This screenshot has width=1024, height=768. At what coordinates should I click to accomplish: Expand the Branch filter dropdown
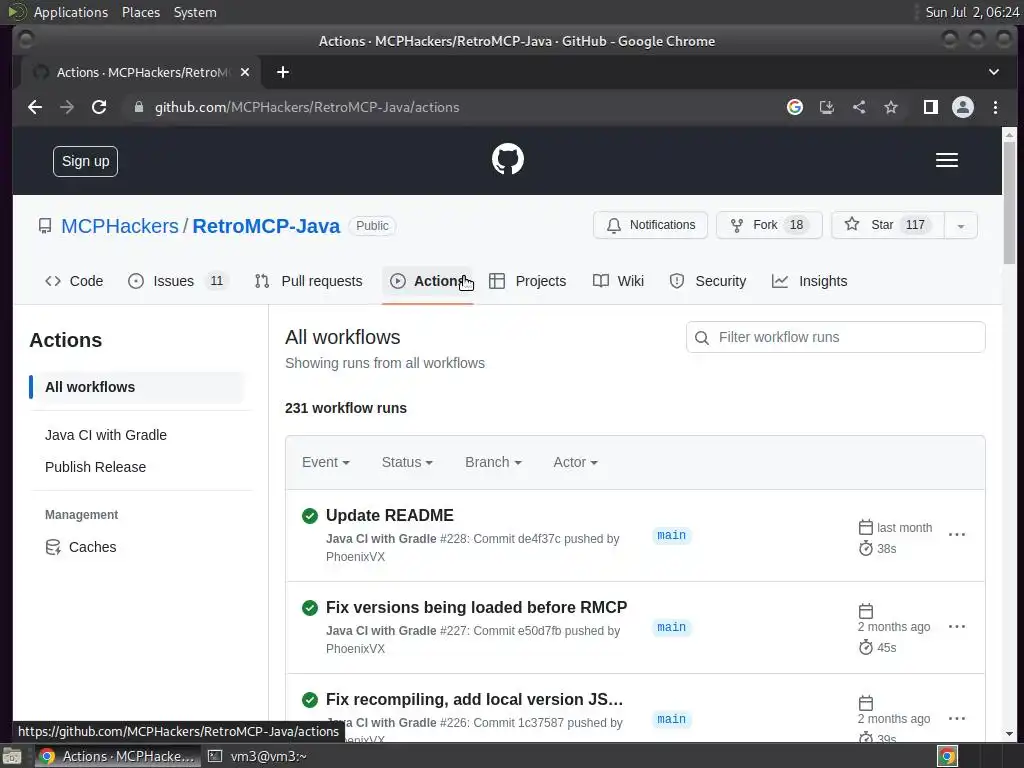(493, 462)
